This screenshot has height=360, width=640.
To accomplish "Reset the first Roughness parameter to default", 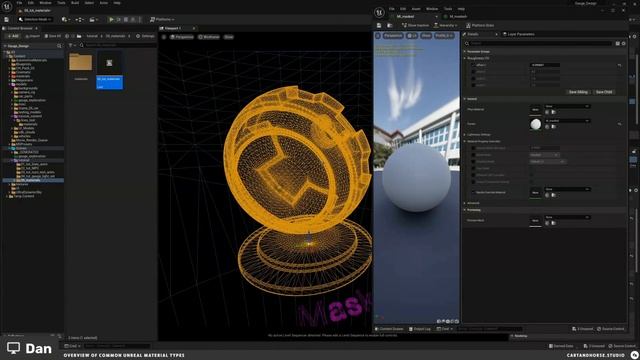I will coord(620,65).
